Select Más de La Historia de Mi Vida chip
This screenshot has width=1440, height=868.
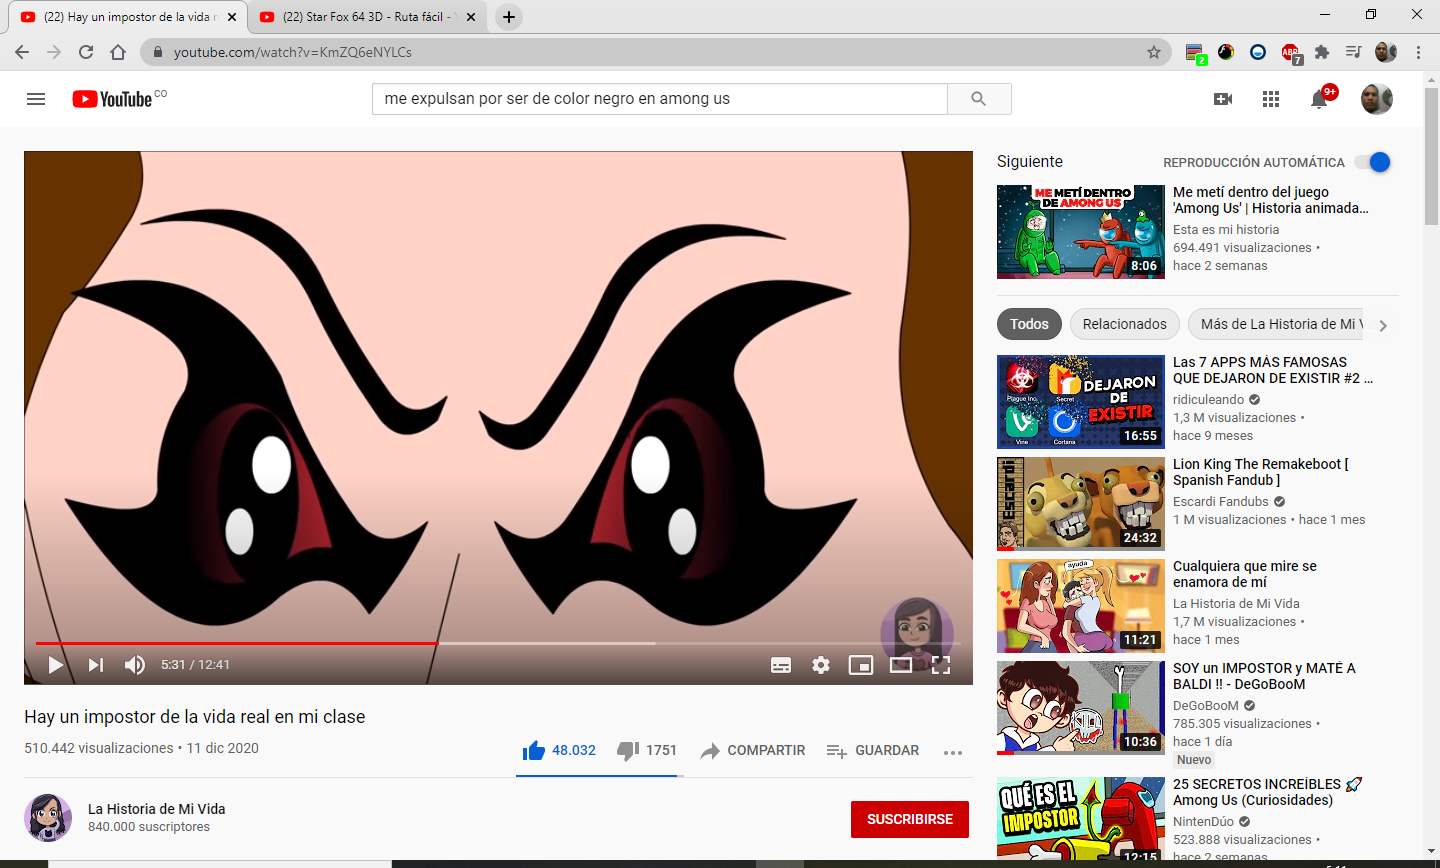[x=1277, y=324]
